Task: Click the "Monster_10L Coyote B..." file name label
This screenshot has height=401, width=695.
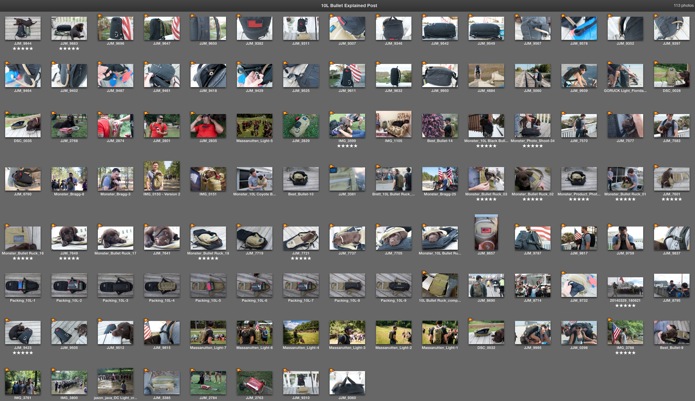Action: point(254,194)
